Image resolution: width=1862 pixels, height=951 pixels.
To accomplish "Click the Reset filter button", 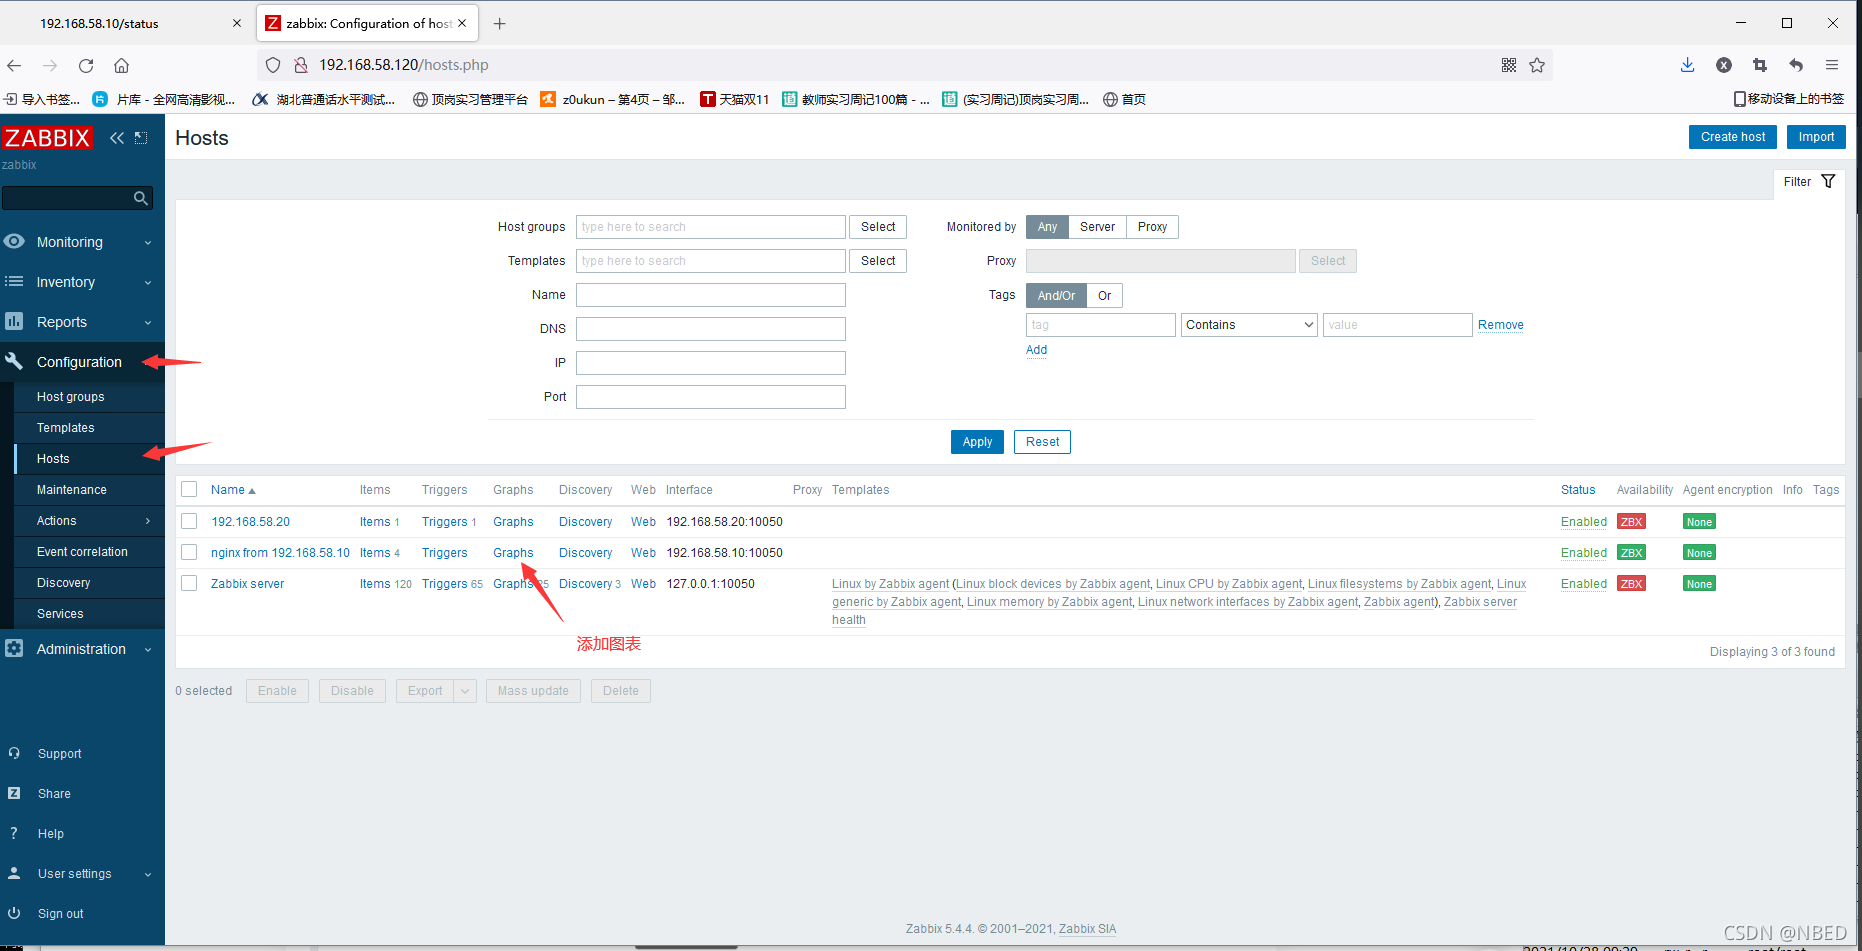I will [x=1042, y=442].
